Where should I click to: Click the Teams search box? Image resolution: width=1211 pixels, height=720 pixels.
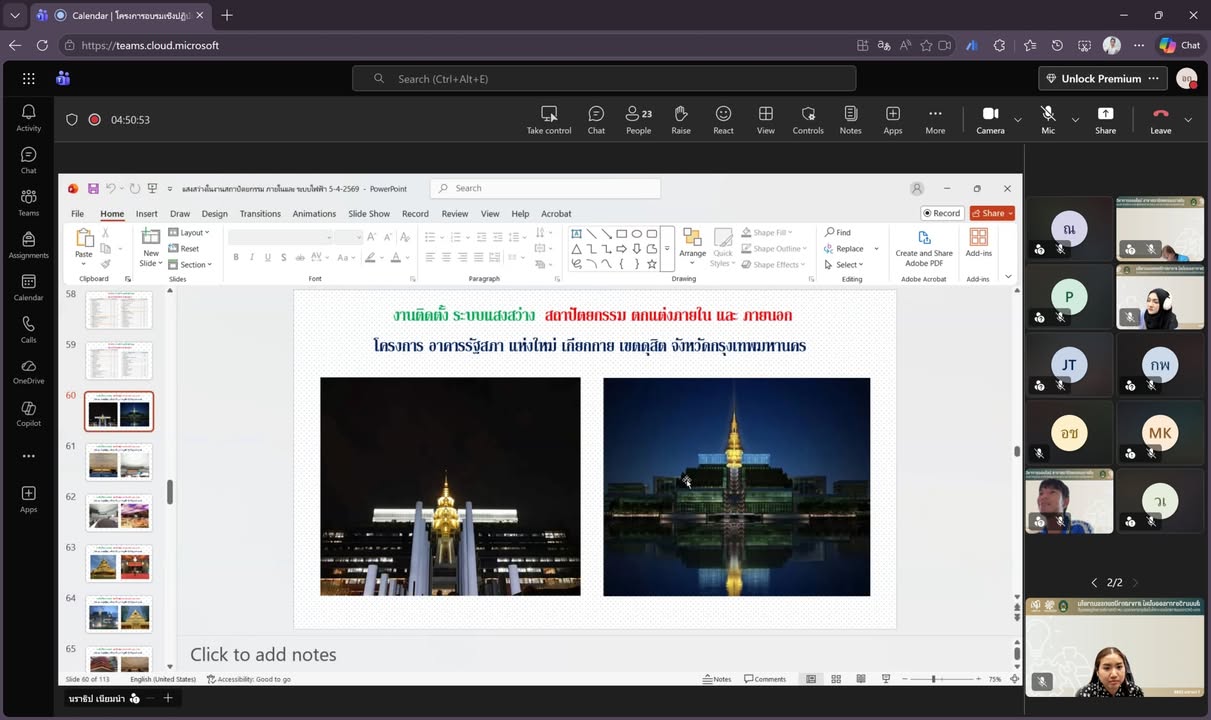click(604, 79)
